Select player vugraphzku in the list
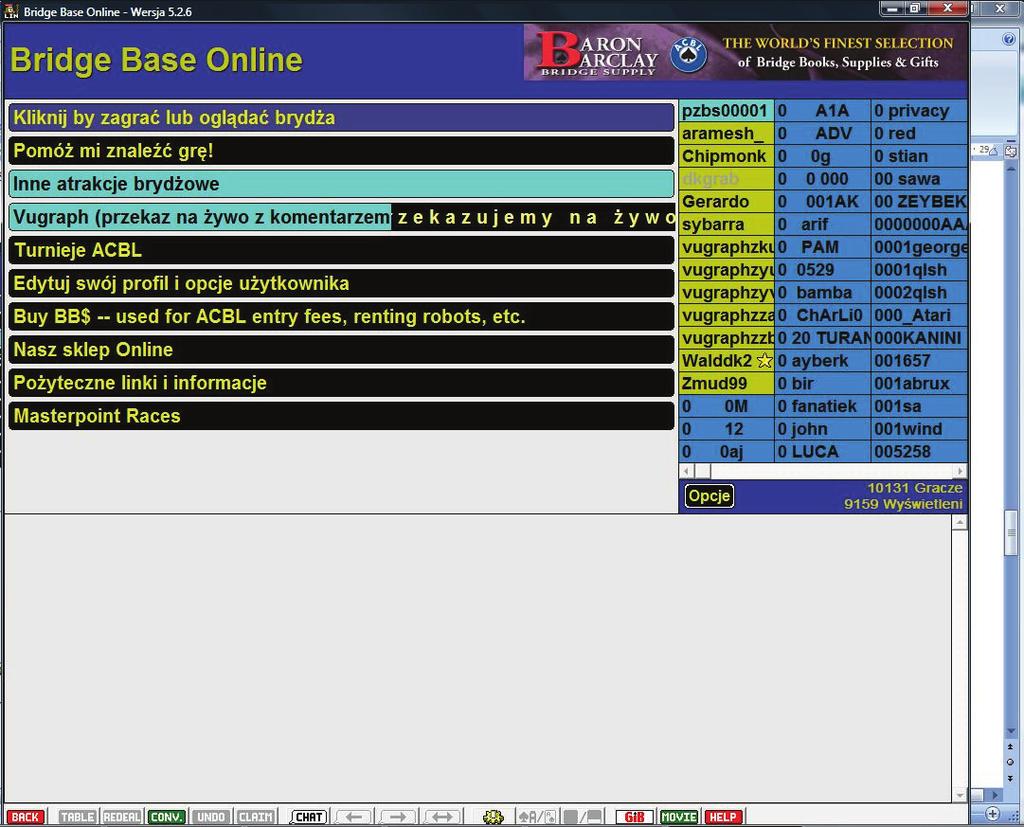 pyautogui.click(x=726, y=248)
